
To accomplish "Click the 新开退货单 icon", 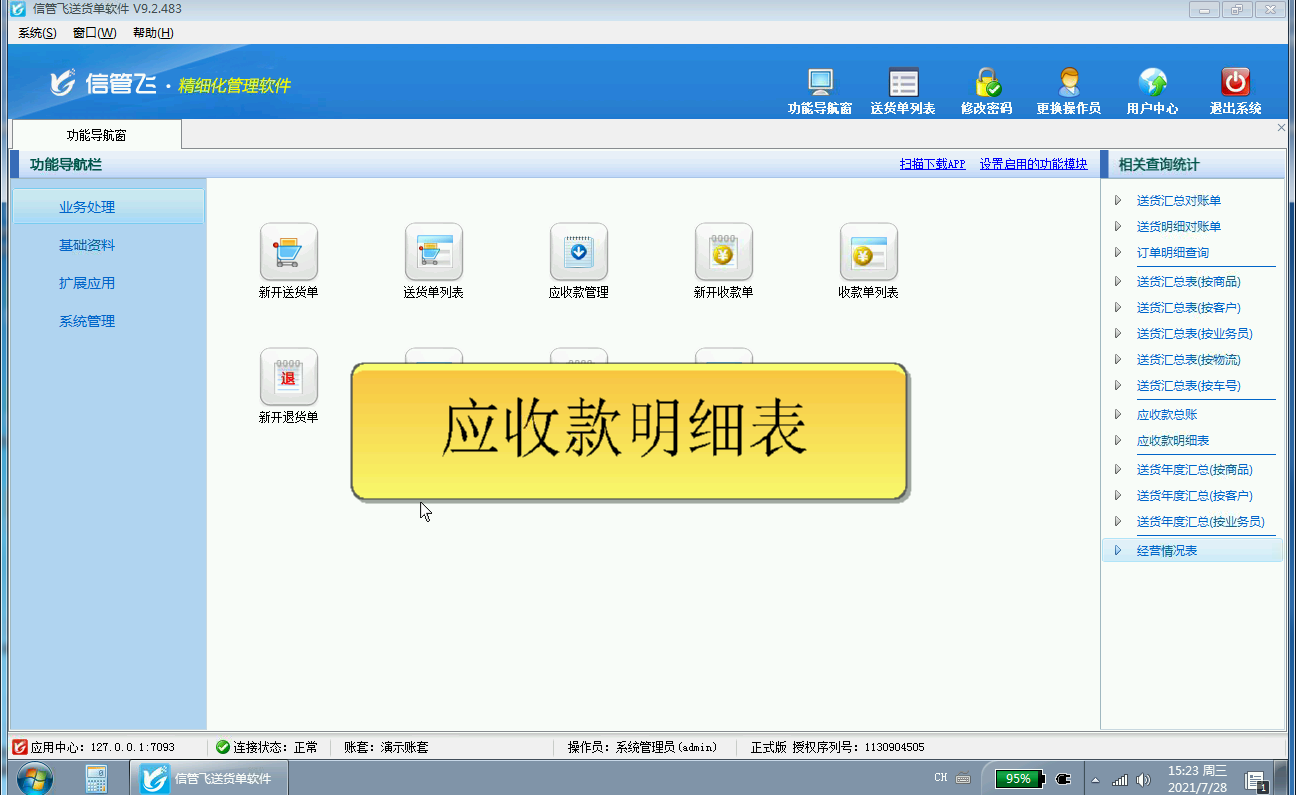I will tap(288, 377).
